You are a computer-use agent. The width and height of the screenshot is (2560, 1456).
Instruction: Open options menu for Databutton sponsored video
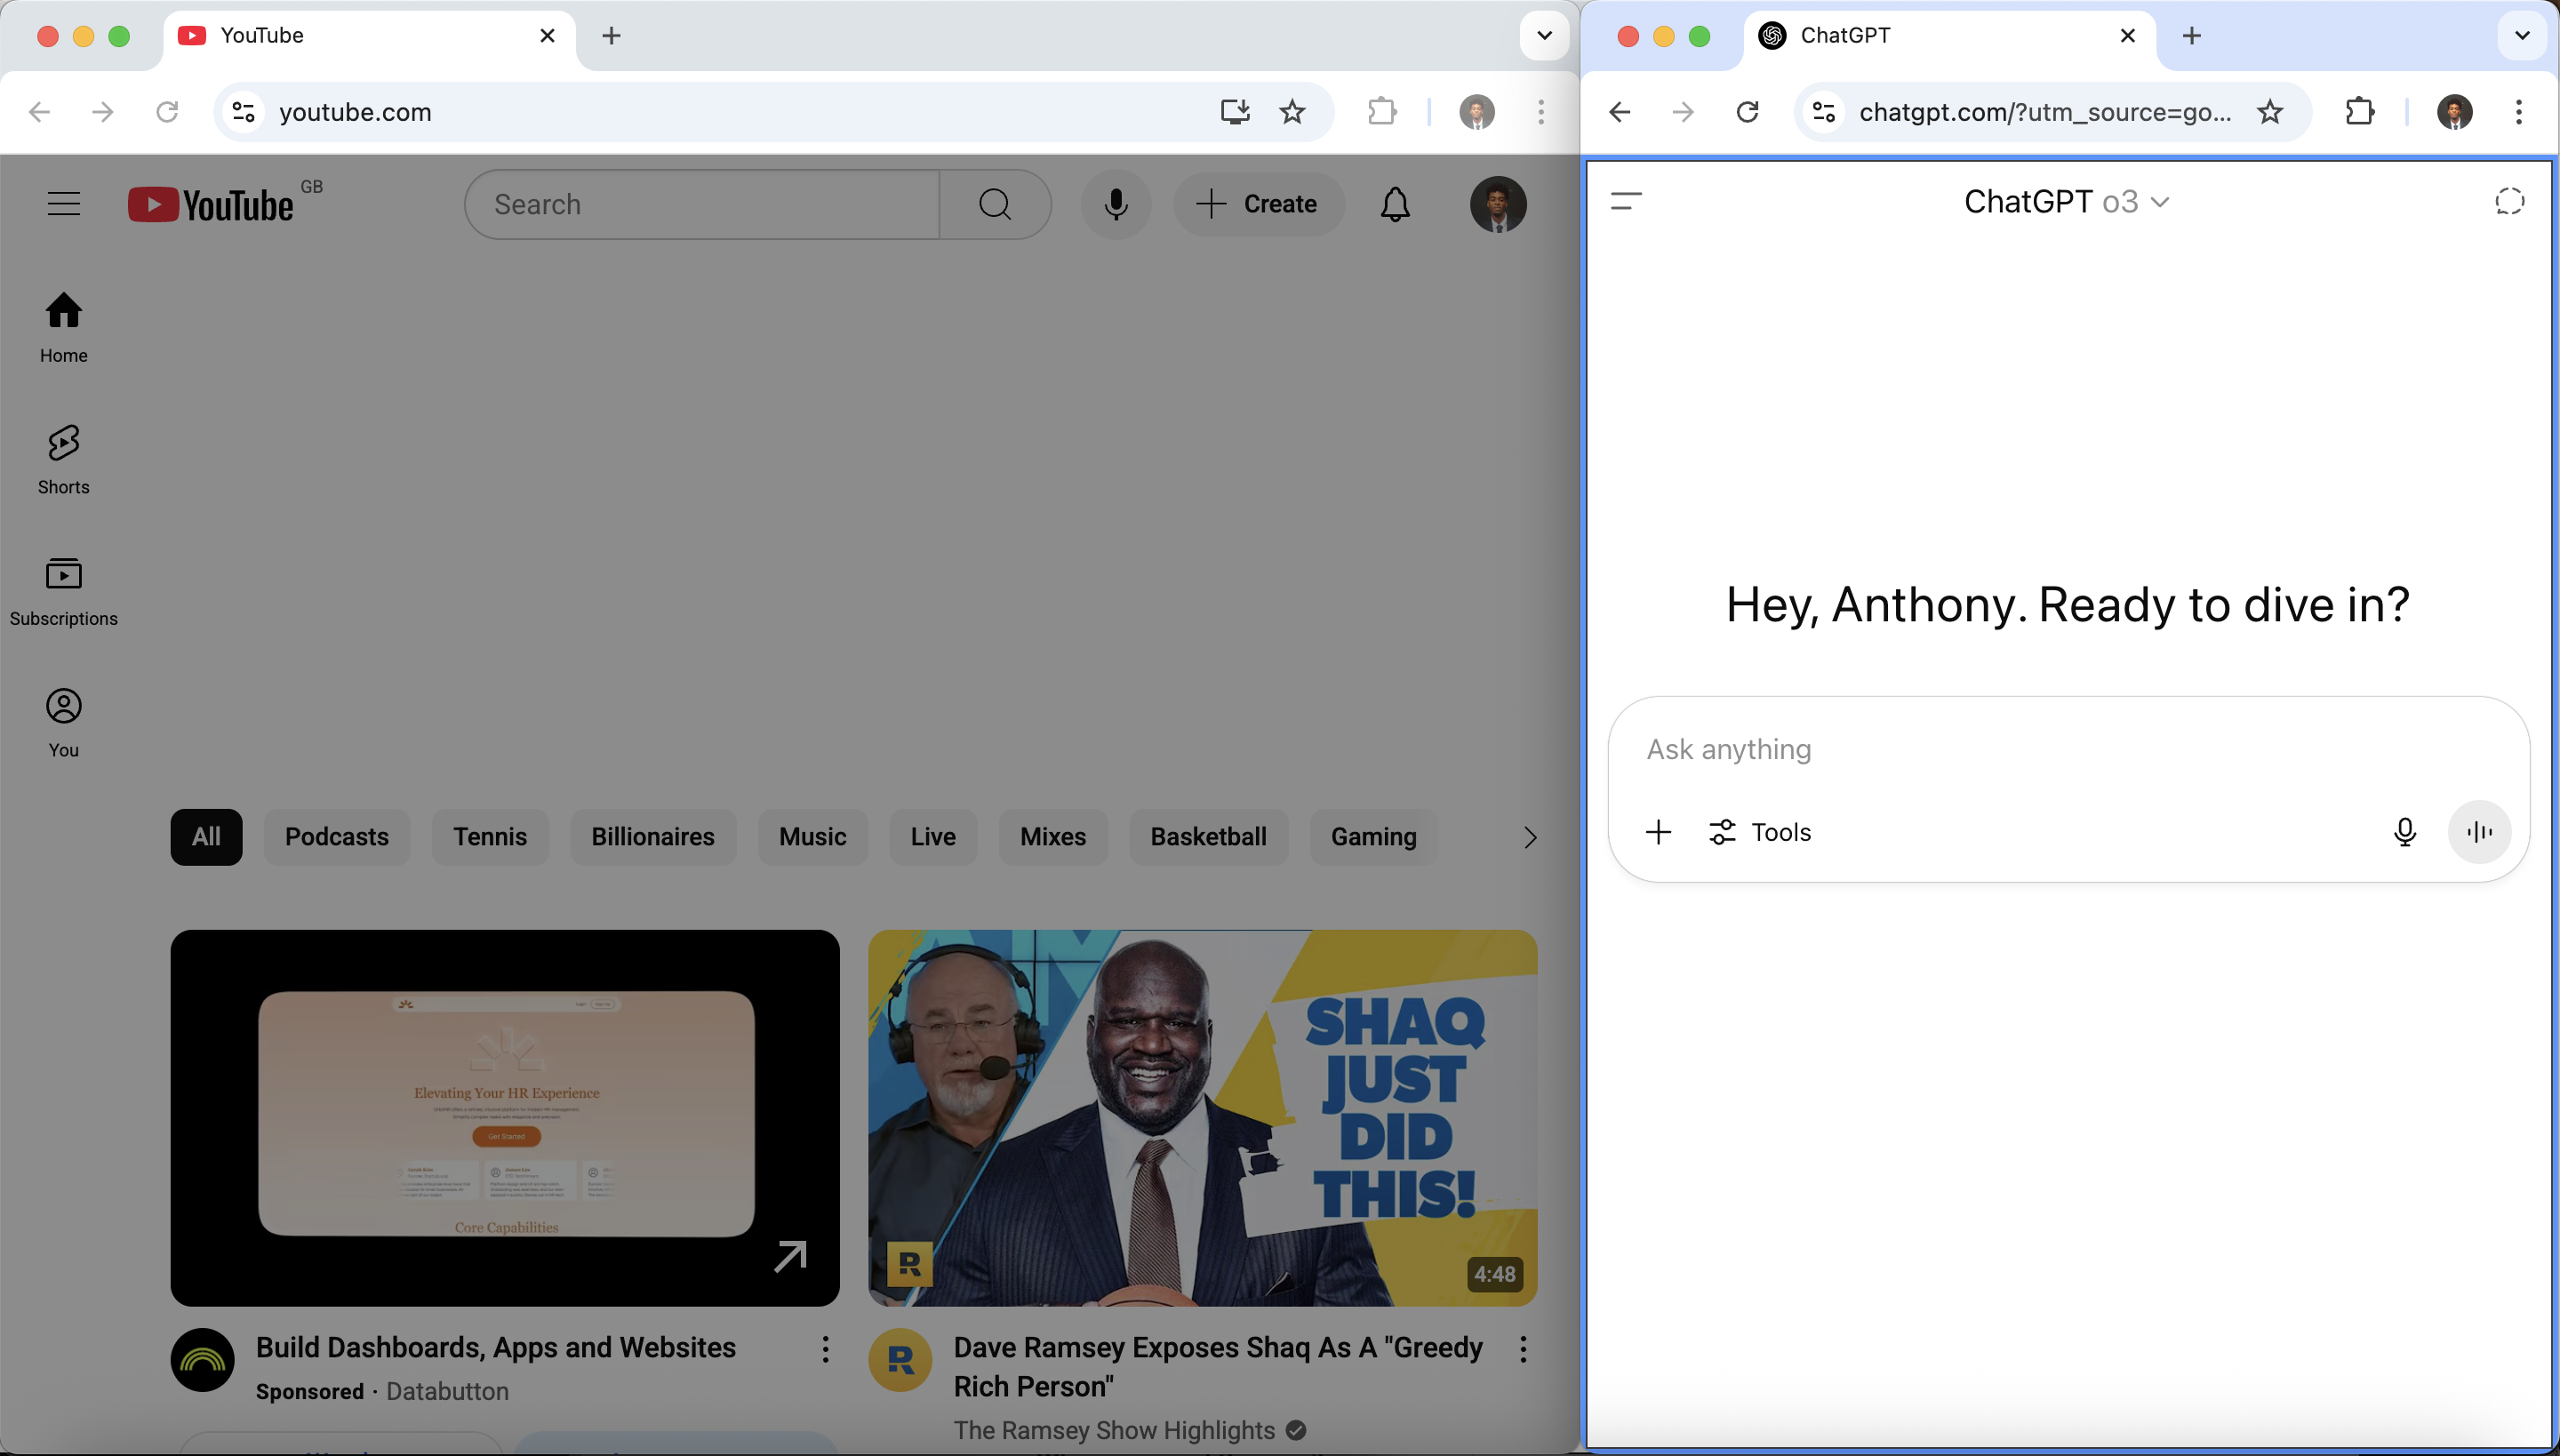tap(825, 1349)
